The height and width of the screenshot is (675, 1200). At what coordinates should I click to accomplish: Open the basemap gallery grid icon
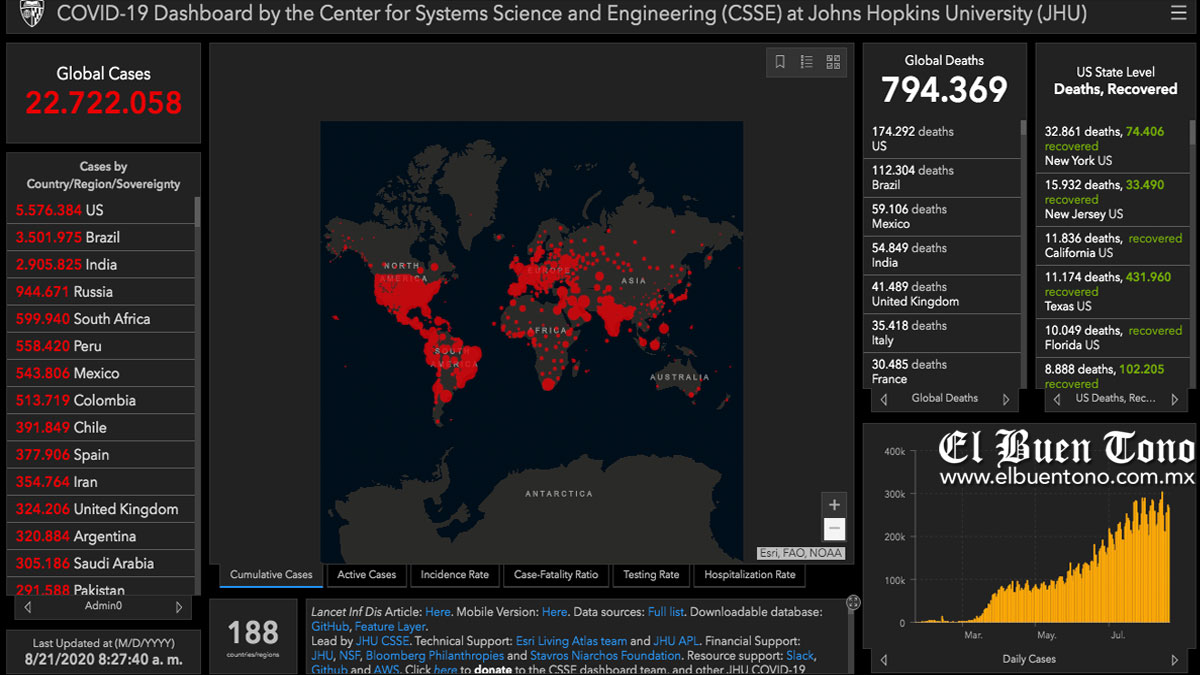834,62
